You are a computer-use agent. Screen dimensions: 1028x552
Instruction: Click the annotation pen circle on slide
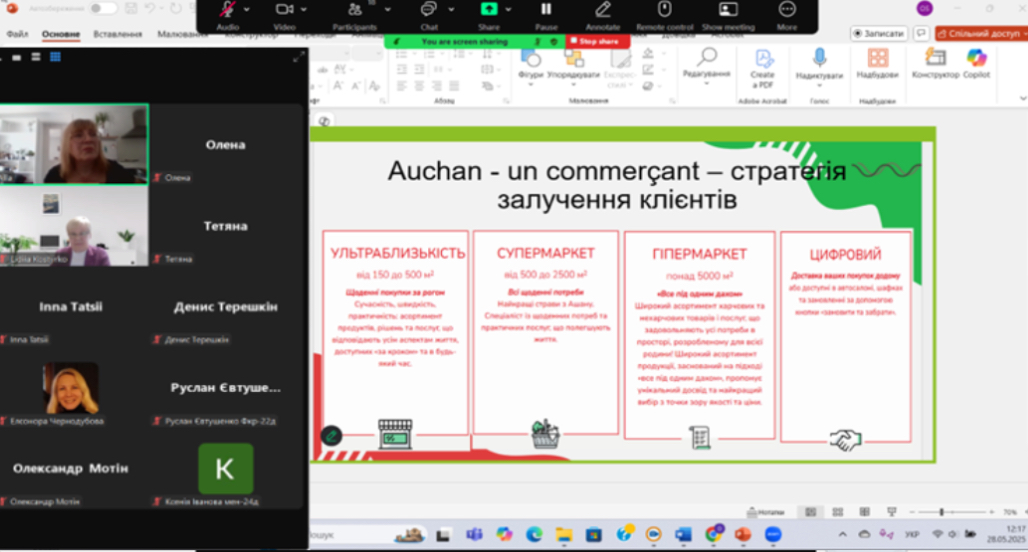[x=332, y=435]
